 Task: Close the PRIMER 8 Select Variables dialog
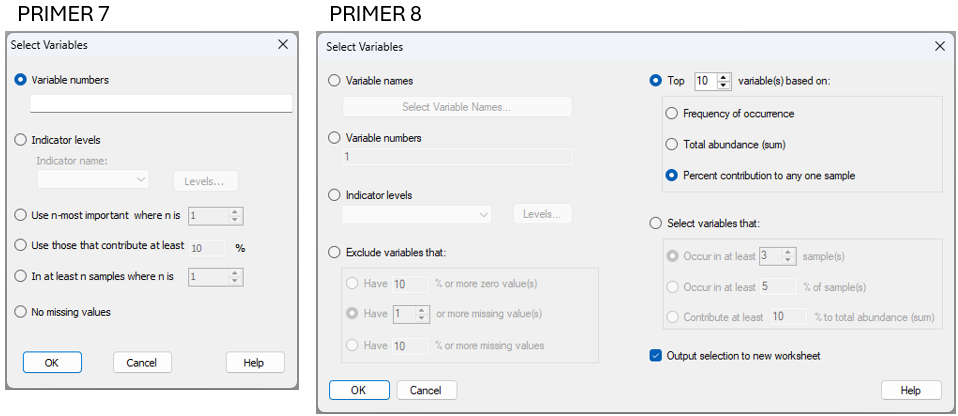click(939, 46)
